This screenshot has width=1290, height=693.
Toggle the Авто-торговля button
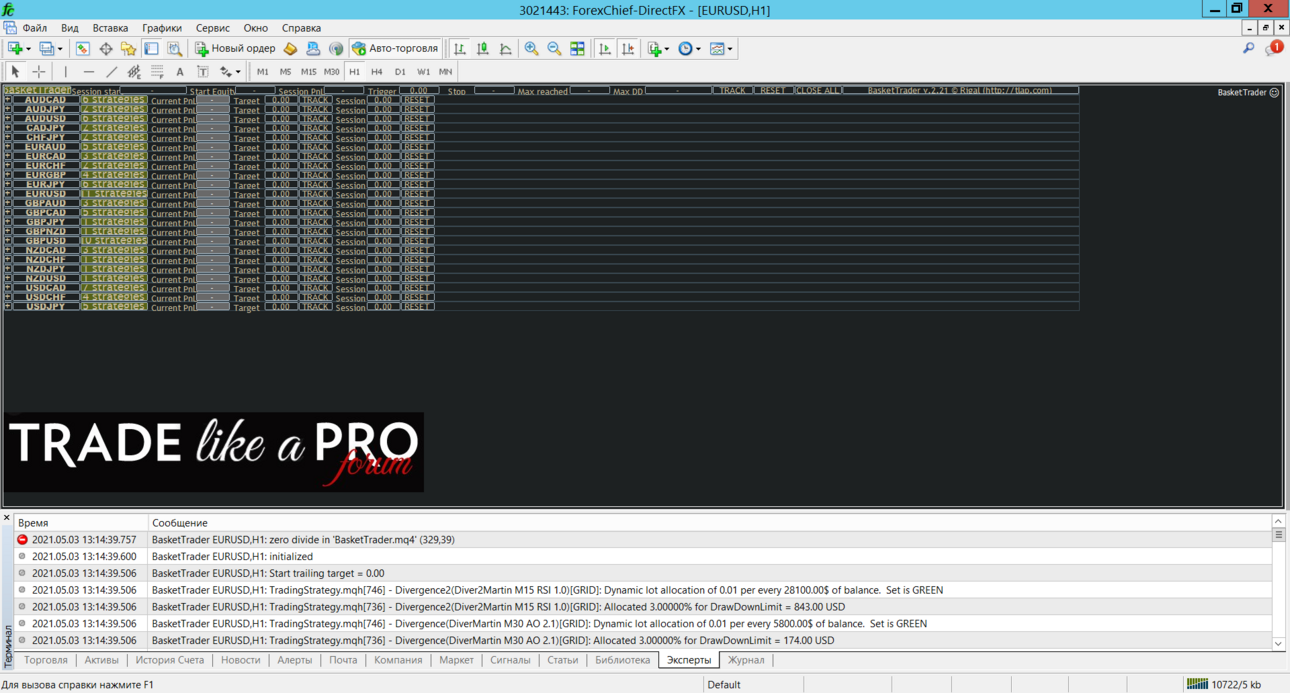[395, 48]
